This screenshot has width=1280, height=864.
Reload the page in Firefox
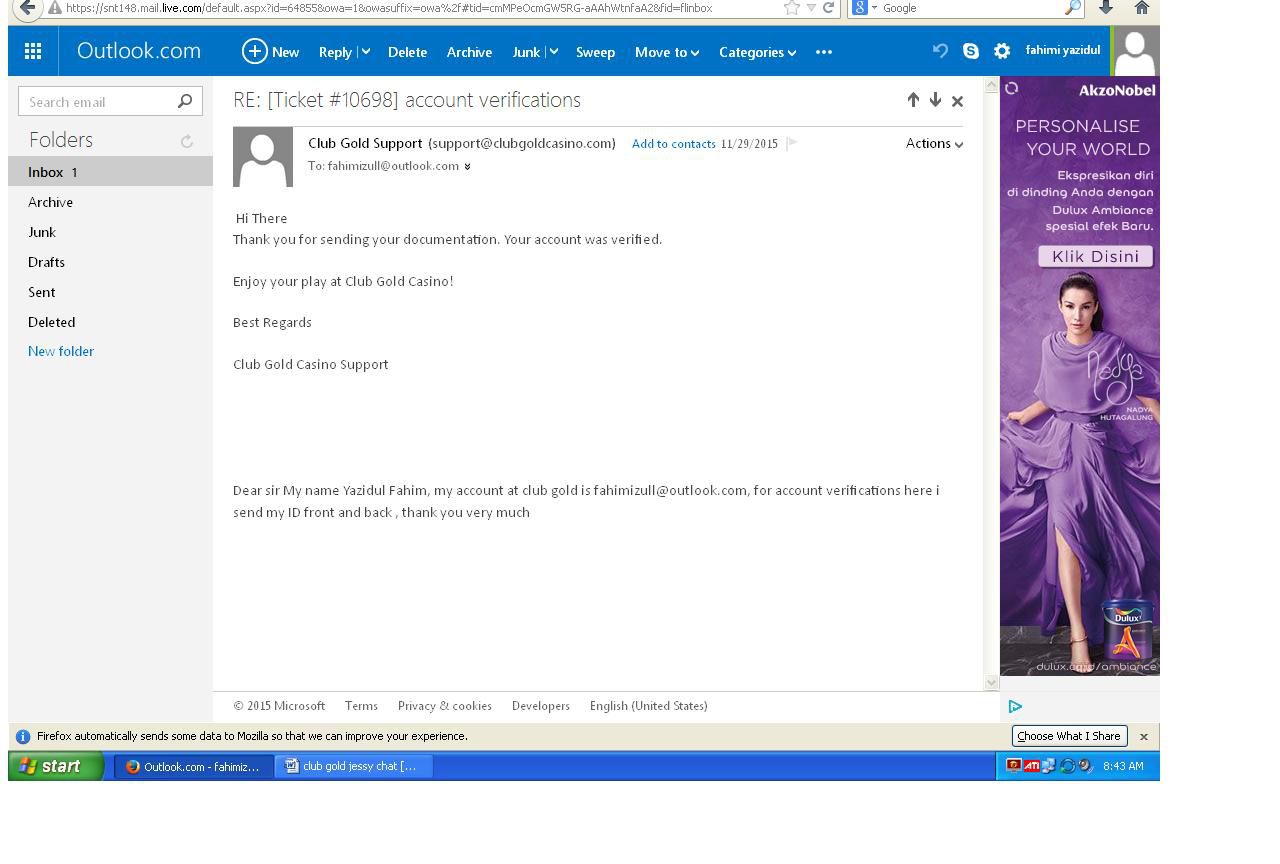[828, 8]
